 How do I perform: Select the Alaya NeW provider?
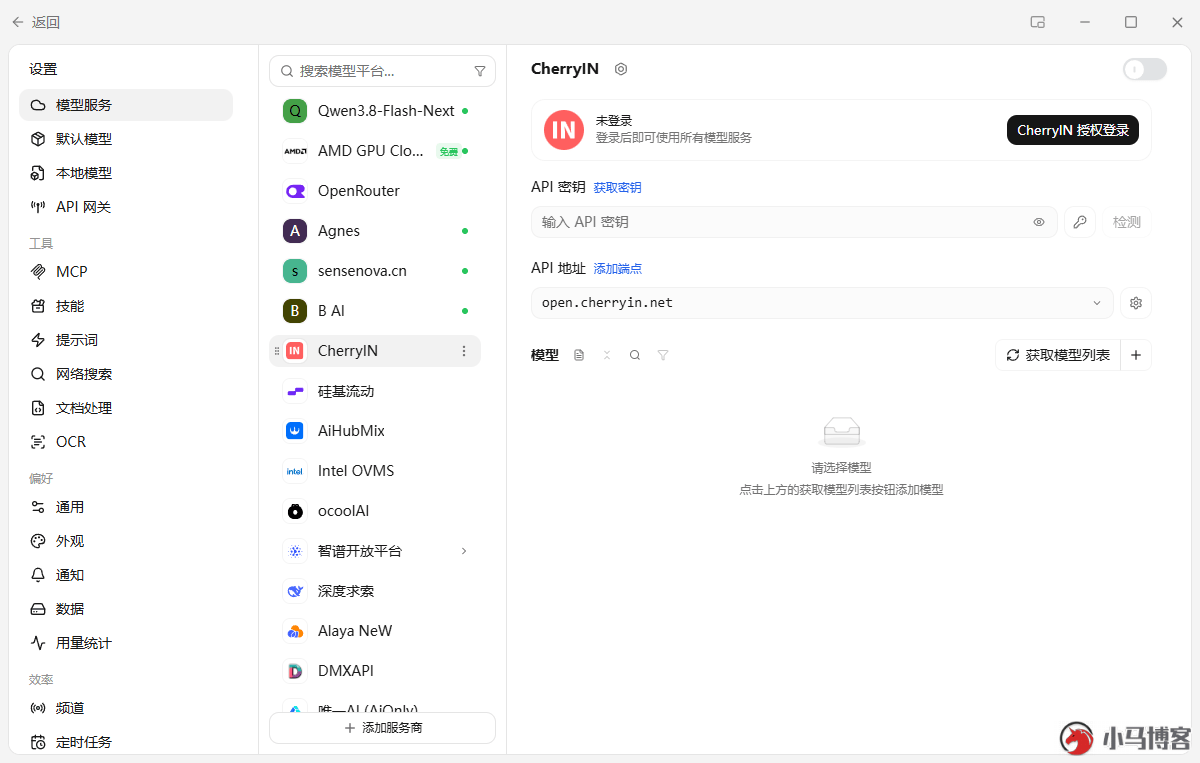click(x=375, y=631)
